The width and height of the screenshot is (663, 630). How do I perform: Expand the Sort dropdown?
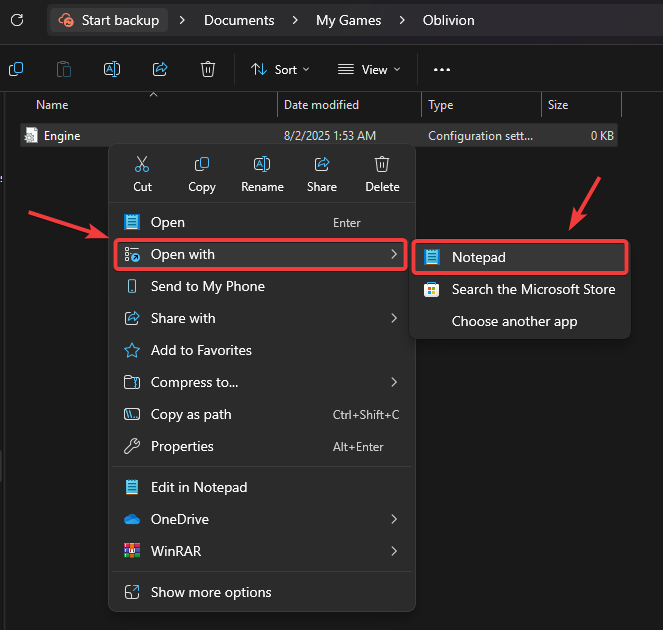click(x=280, y=69)
